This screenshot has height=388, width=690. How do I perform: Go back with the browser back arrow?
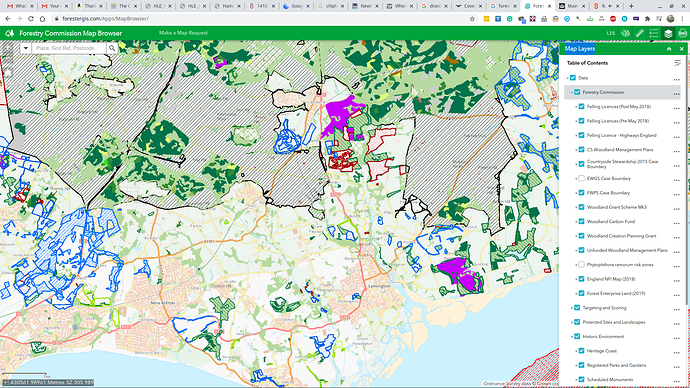[8, 19]
